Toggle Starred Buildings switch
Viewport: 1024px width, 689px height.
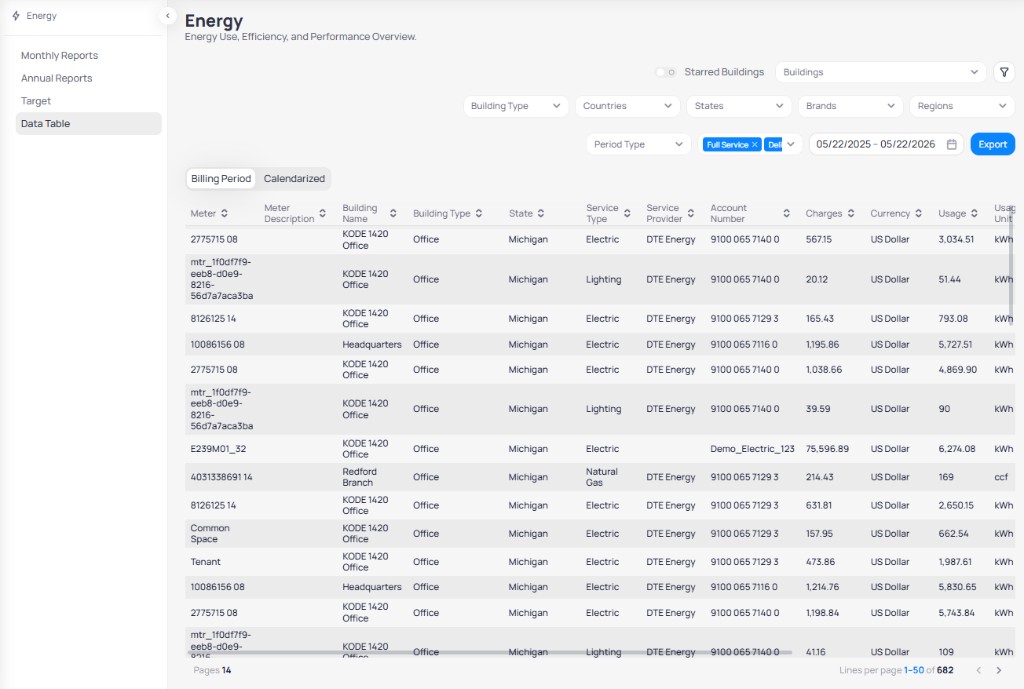pyautogui.click(x=665, y=72)
